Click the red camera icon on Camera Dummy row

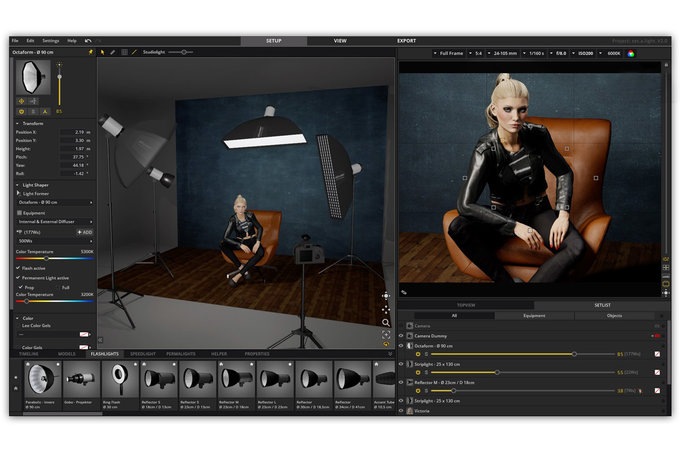pos(656,336)
